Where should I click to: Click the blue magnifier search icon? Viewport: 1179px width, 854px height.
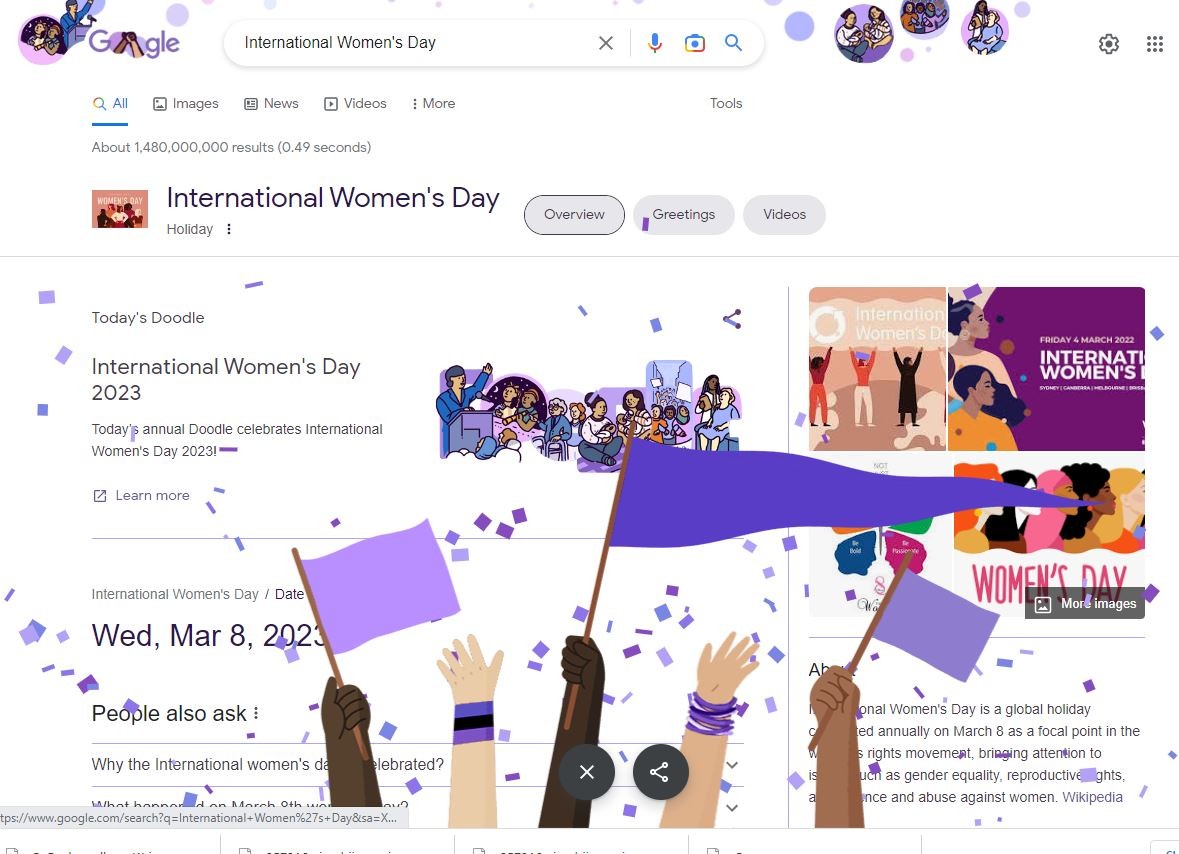click(x=733, y=43)
